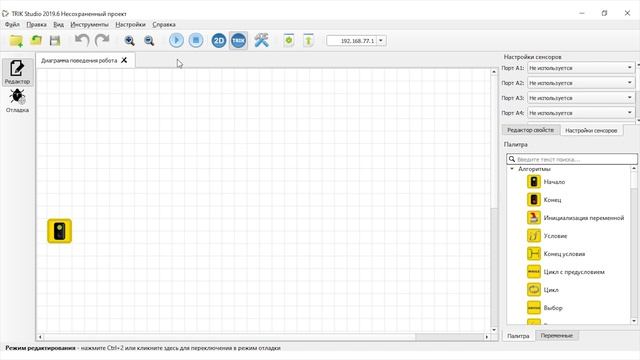Select Конец условия block

click(556, 254)
